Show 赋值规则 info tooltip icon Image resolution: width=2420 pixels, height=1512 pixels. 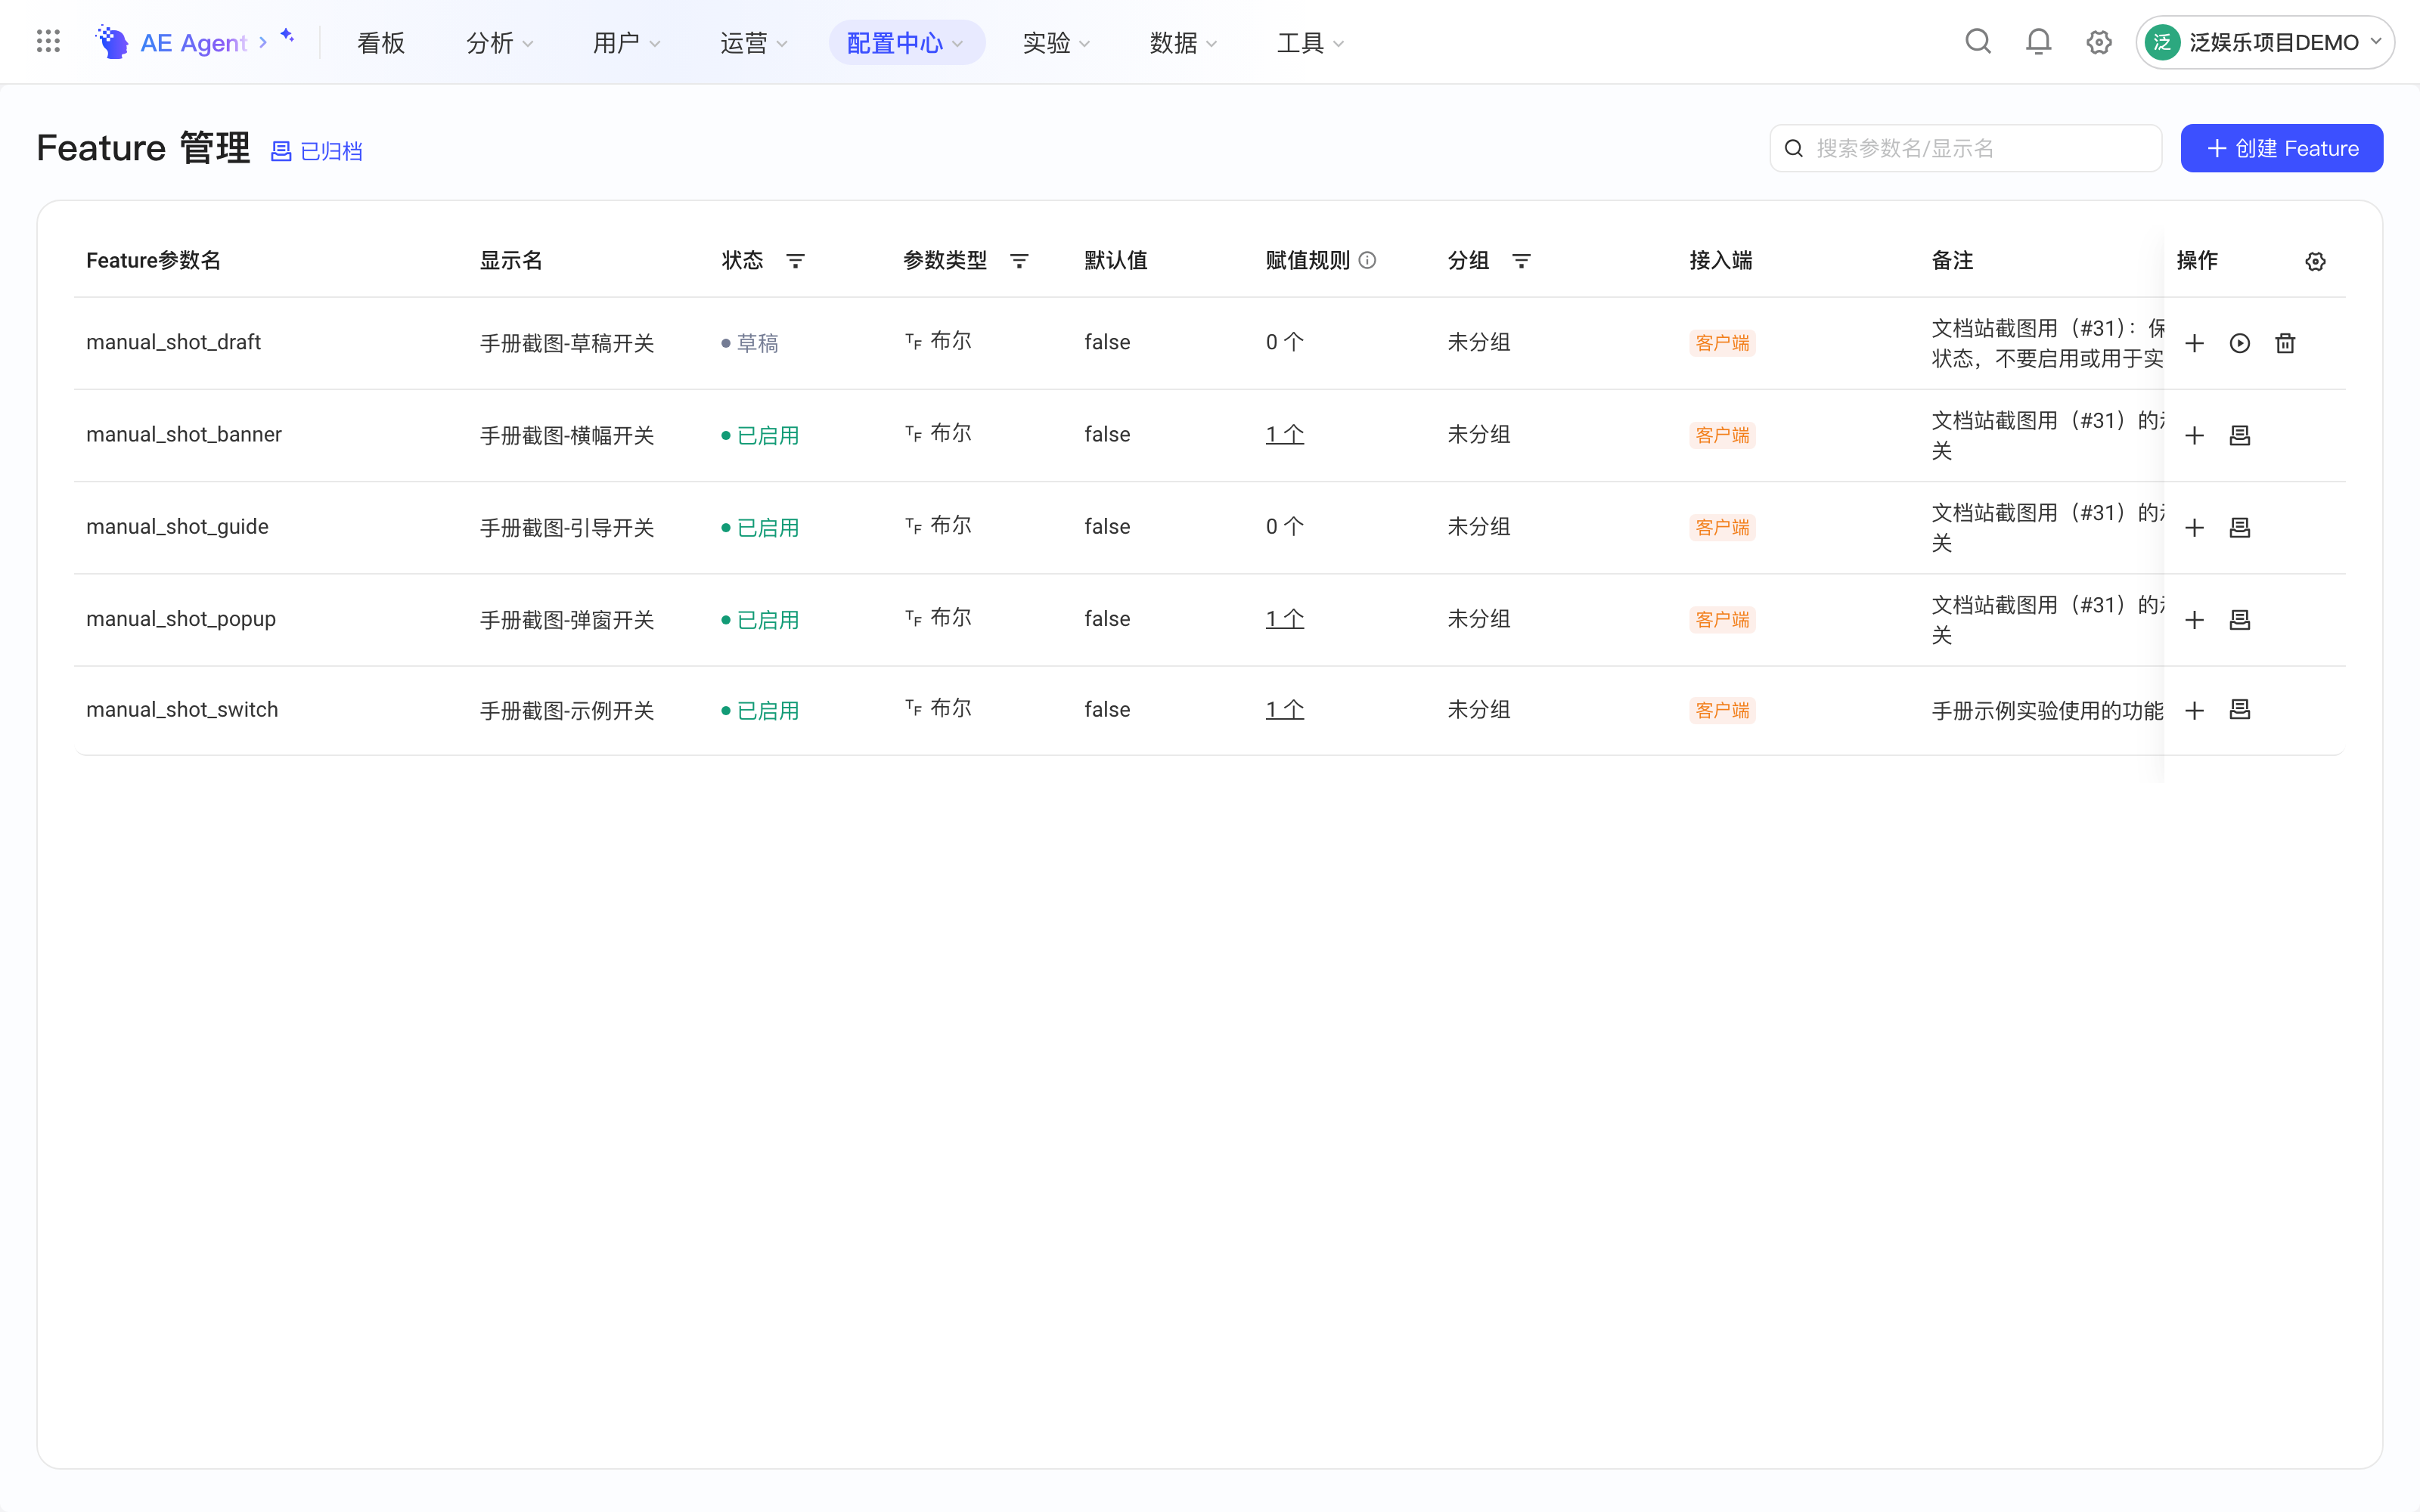pyautogui.click(x=1367, y=260)
